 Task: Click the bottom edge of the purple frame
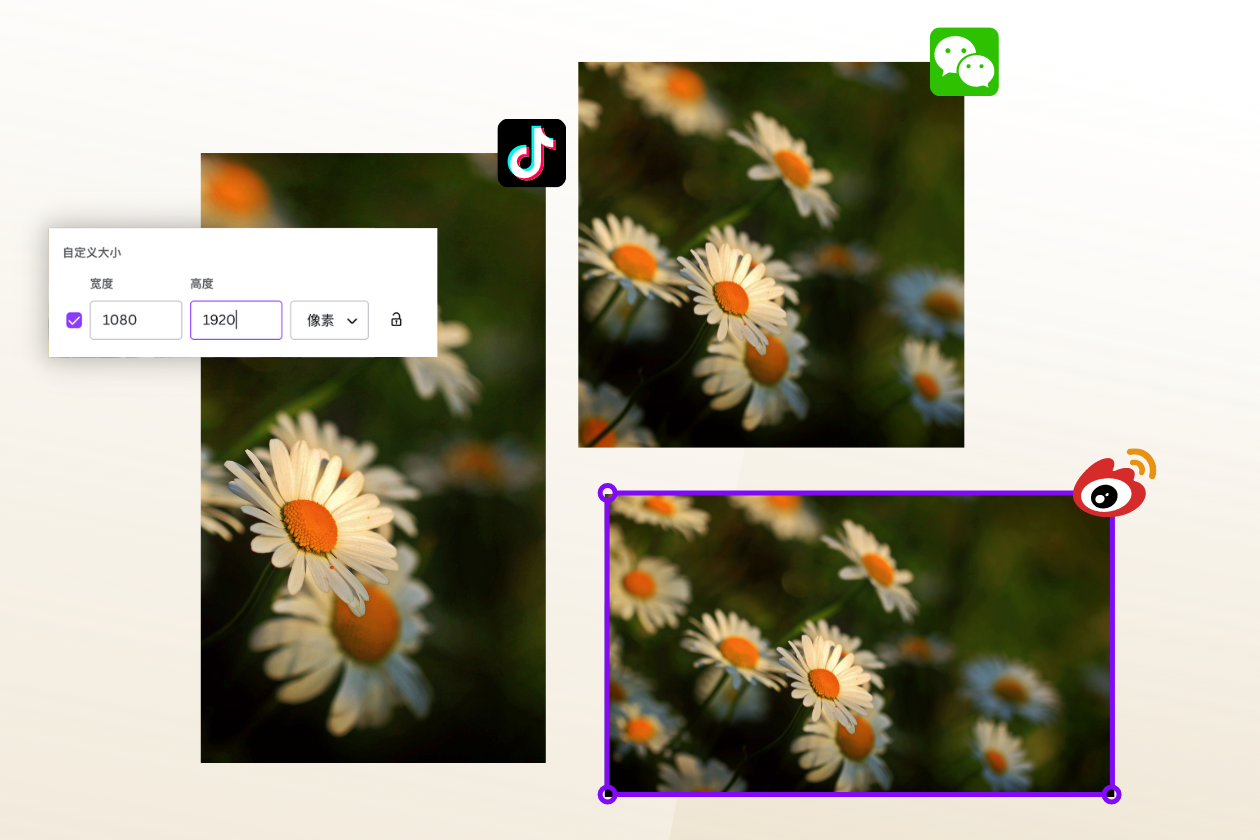pos(859,794)
